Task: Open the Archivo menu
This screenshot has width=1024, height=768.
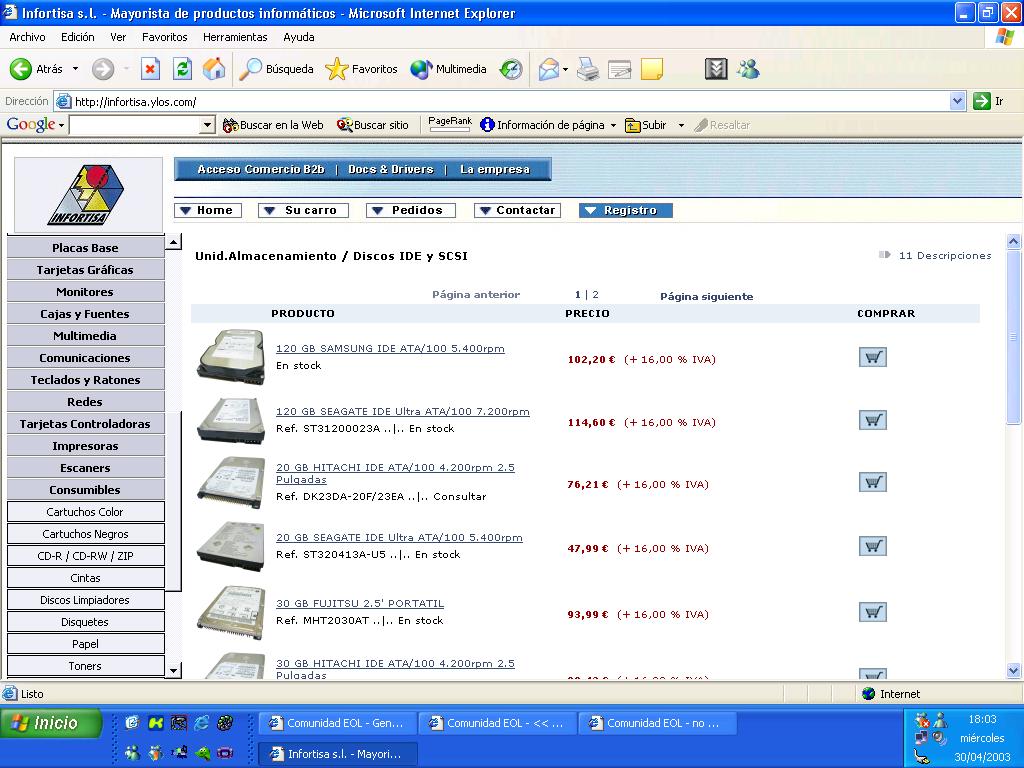Action: coord(27,37)
